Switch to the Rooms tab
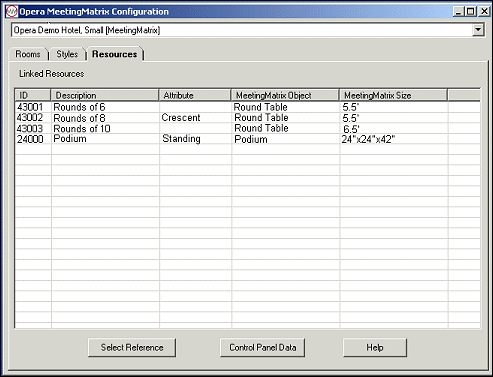Image resolution: width=493 pixels, height=377 pixels. tap(28, 54)
